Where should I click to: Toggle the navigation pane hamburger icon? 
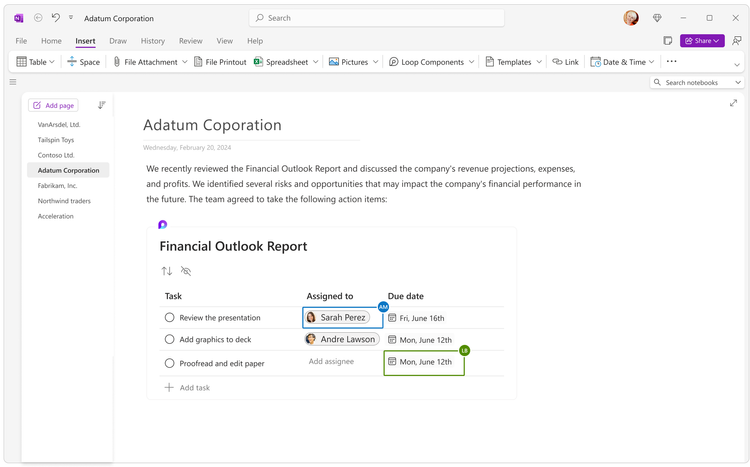(x=13, y=82)
